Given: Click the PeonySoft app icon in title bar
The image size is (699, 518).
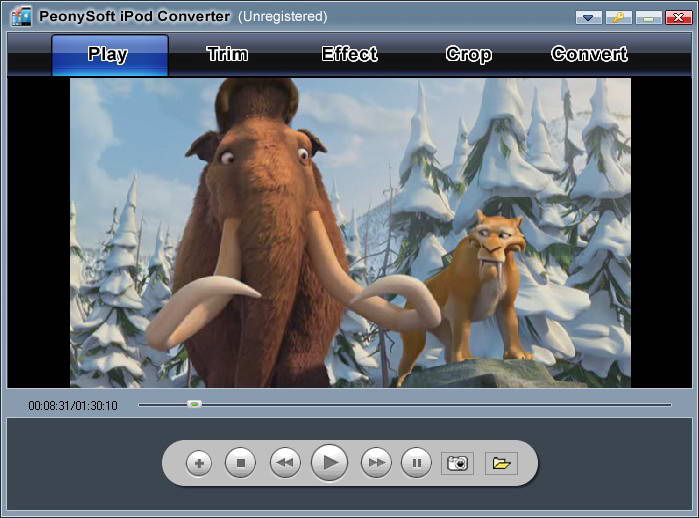Looking at the screenshot, I should click(x=21, y=16).
